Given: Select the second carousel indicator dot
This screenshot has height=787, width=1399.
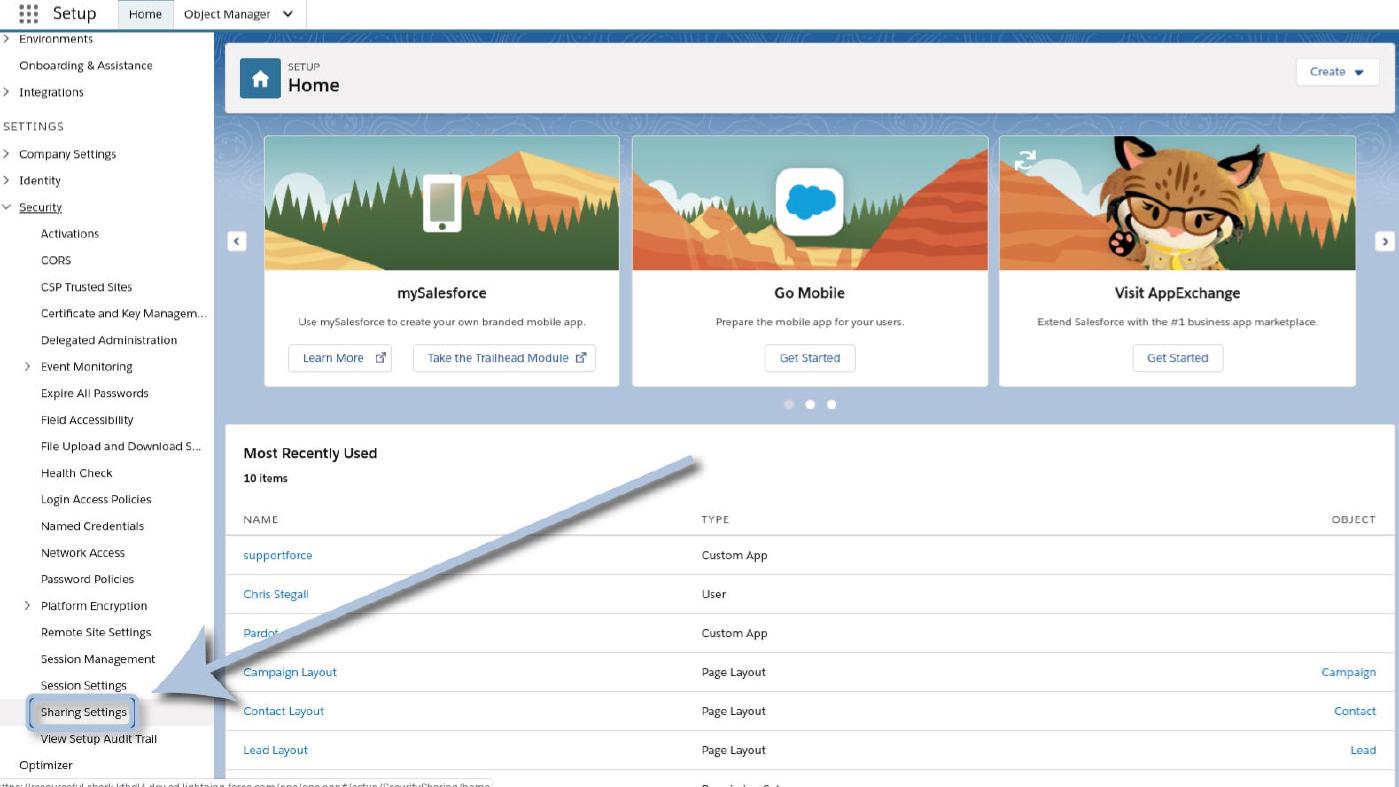Looking at the screenshot, I should pos(810,405).
